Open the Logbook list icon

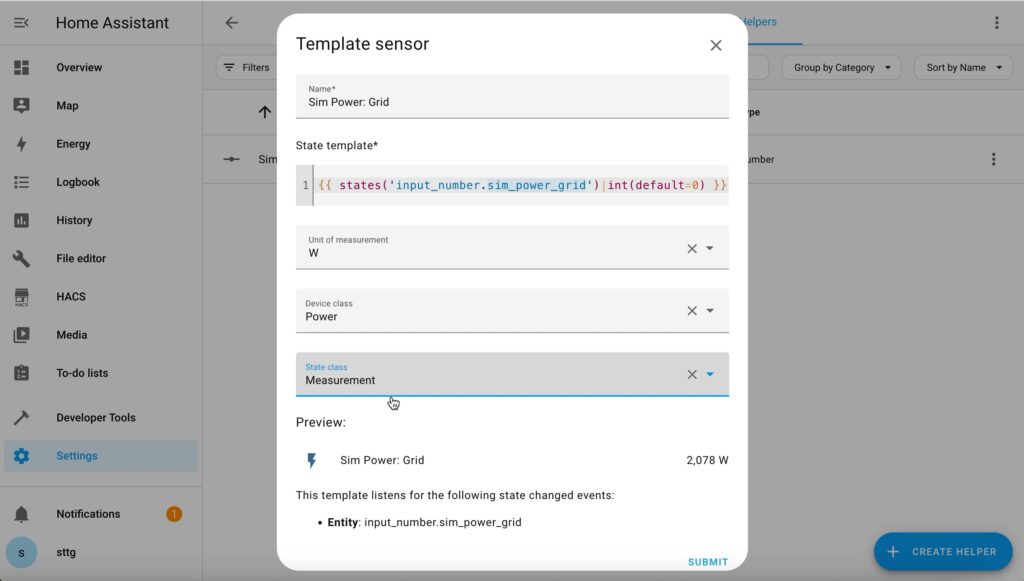(22, 182)
